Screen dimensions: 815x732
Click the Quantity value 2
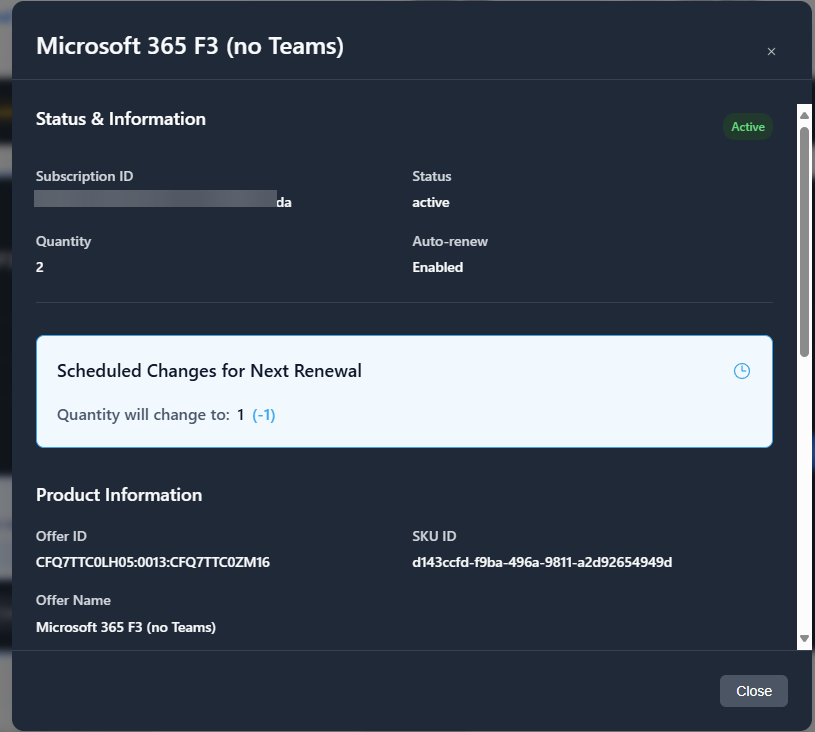pos(40,267)
